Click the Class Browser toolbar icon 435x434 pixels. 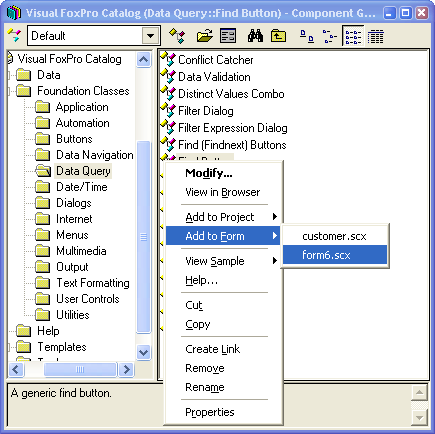177,36
